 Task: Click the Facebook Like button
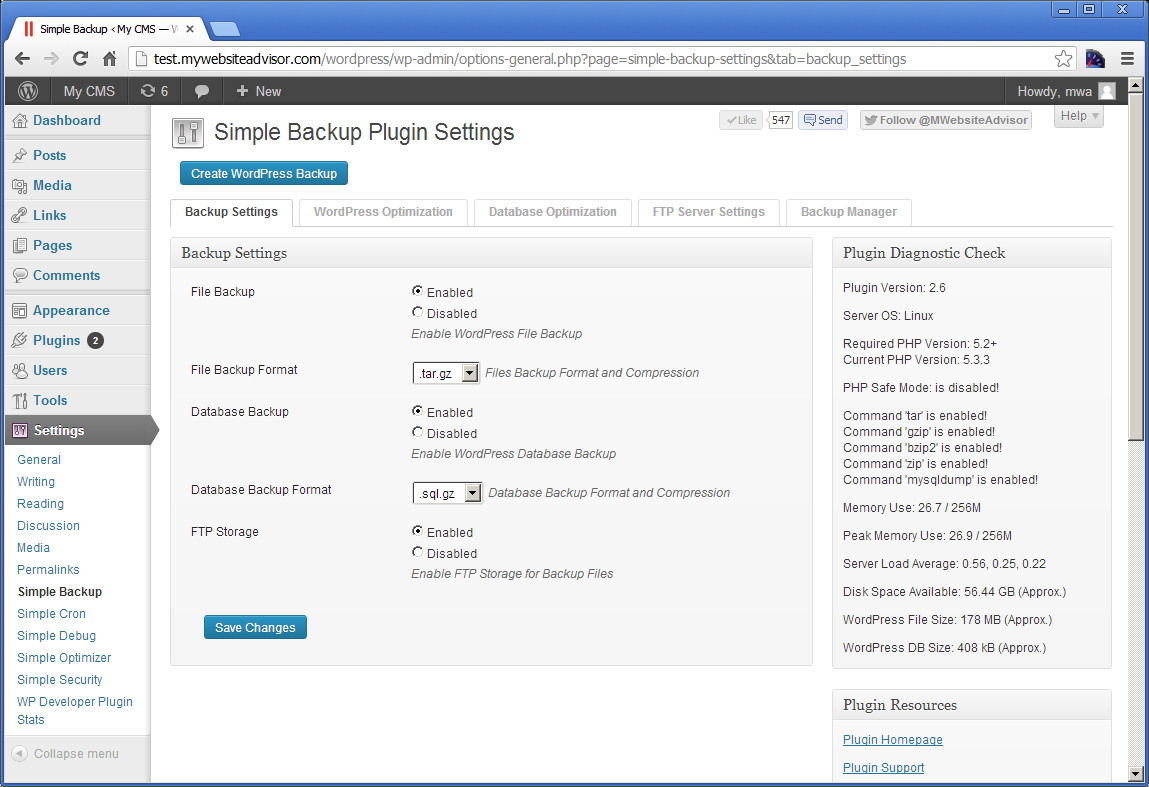click(x=742, y=120)
